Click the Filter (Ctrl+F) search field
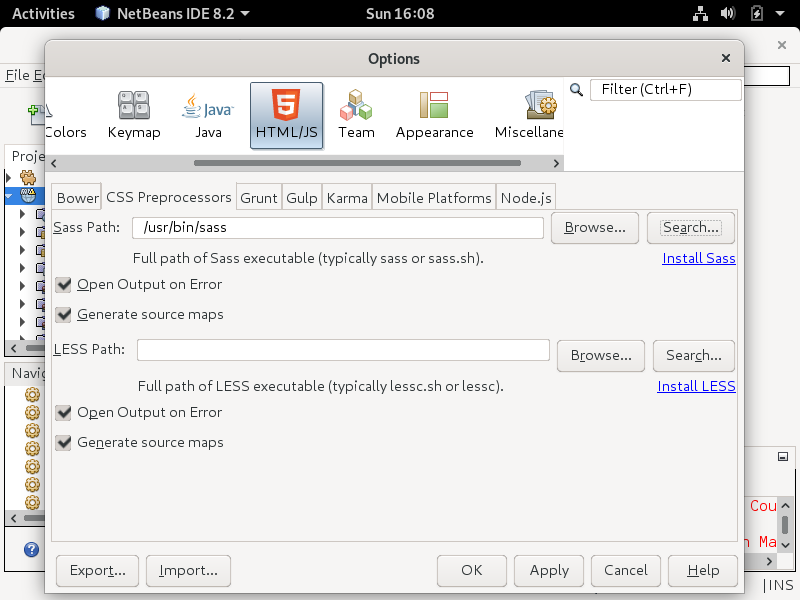Image resolution: width=800 pixels, height=600 pixels. [666, 90]
